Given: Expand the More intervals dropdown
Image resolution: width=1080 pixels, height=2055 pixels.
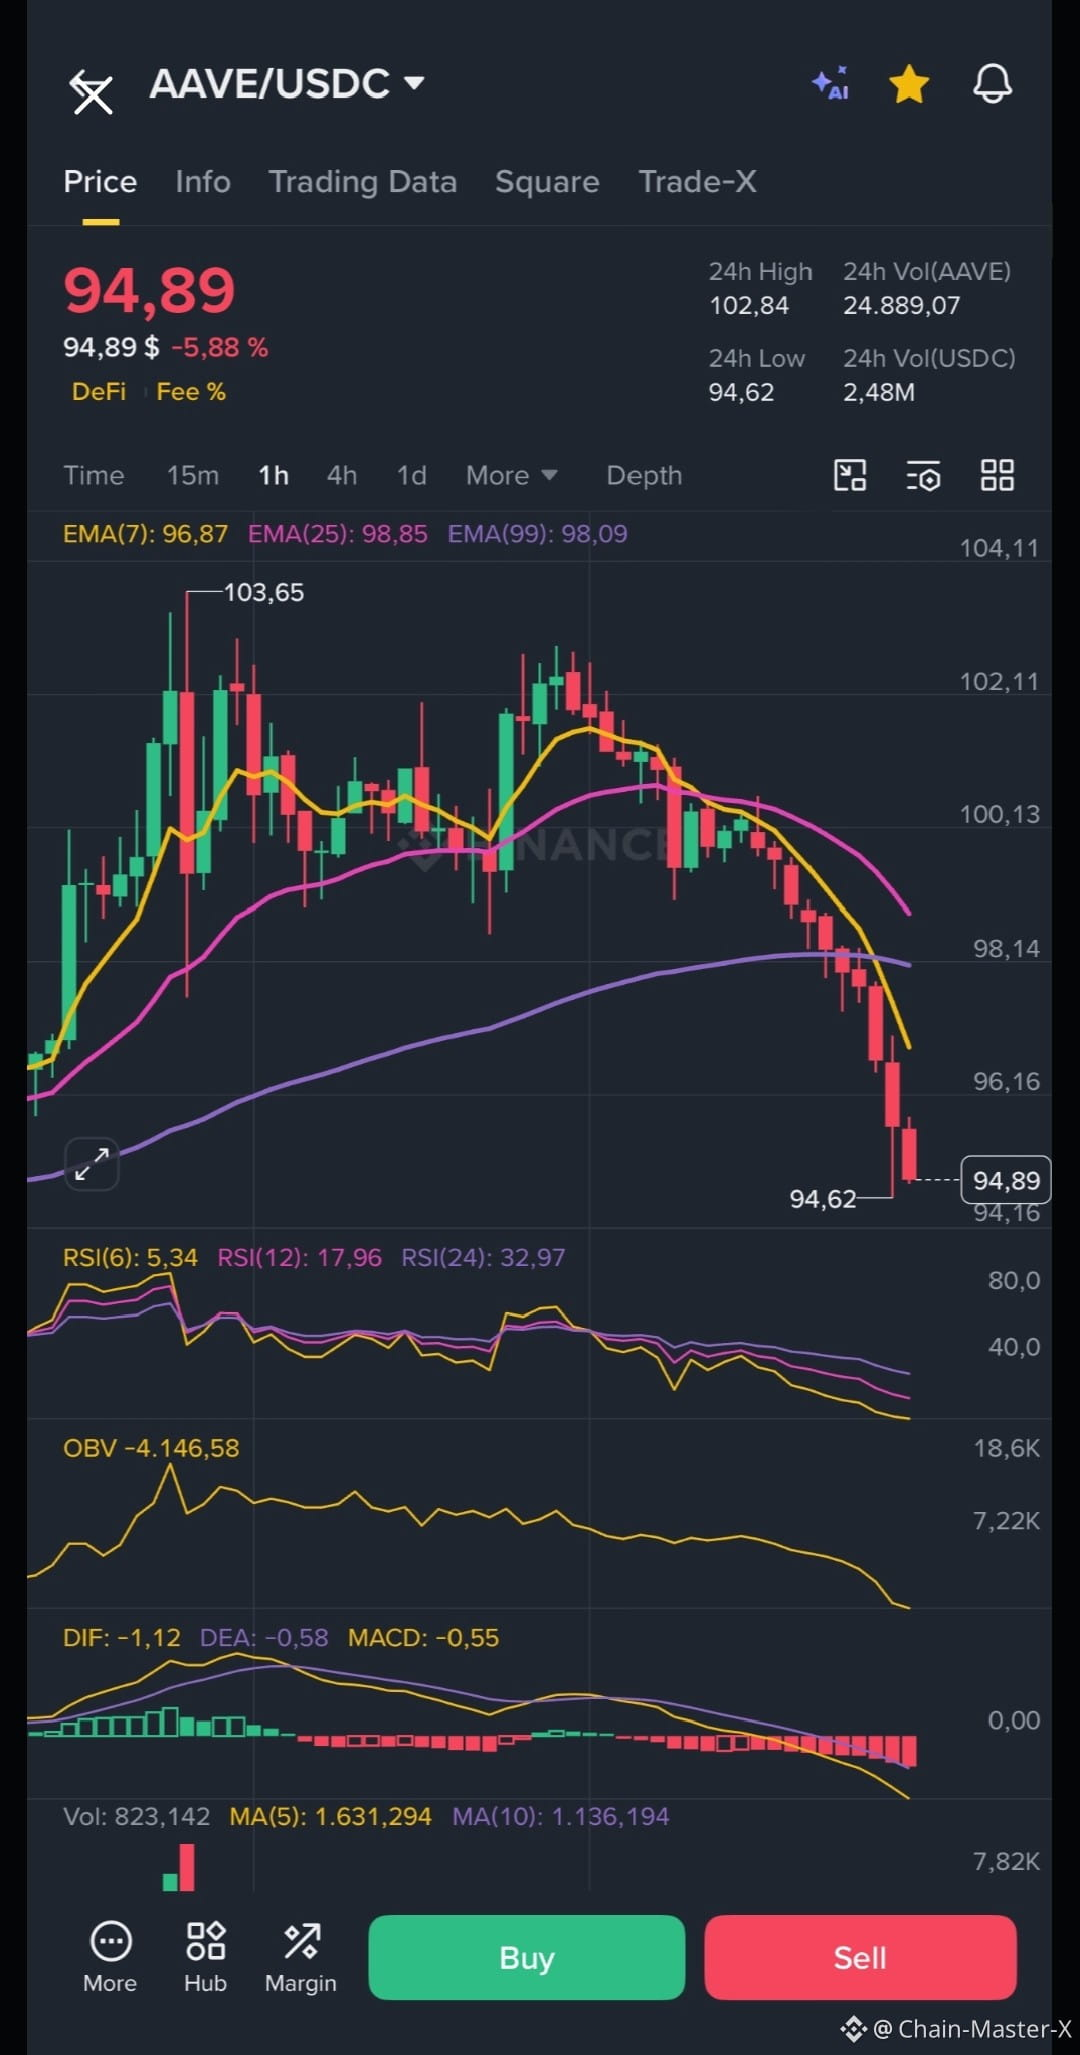Looking at the screenshot, I should pyautogui.click(x=511, y=475).
